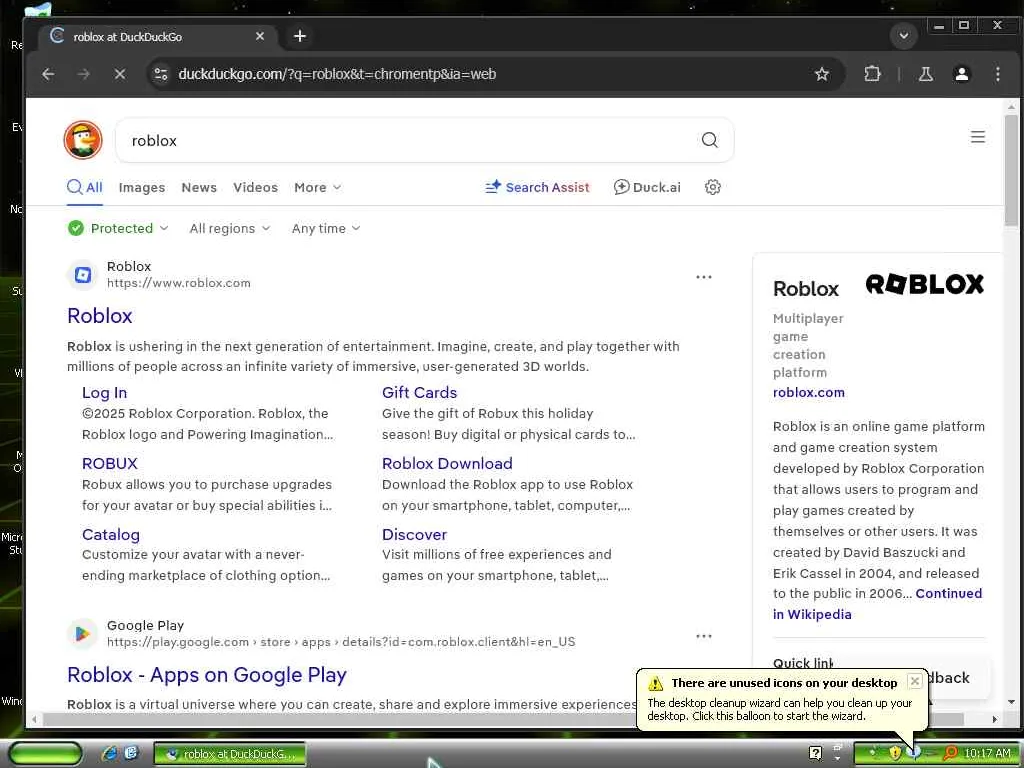The width and height of the screenshot is (1024, 768).
Task: Click the vertical scrollbar down arrow
Action: 1011,702
